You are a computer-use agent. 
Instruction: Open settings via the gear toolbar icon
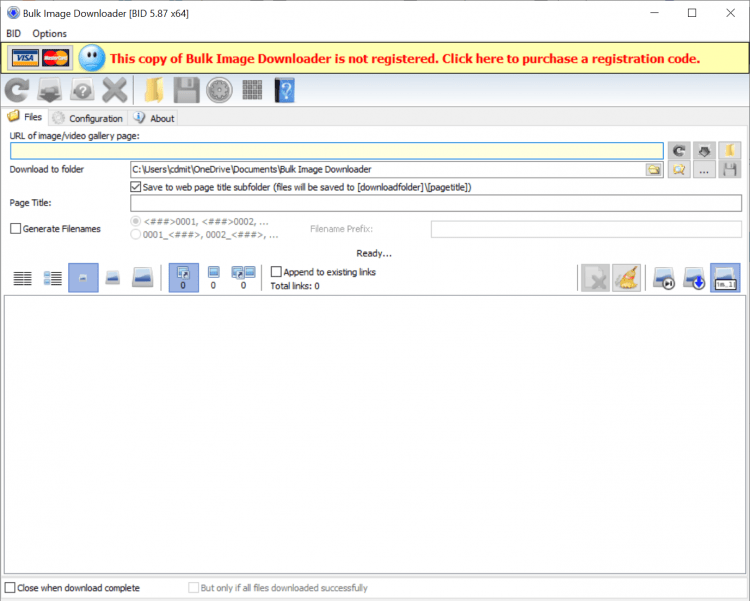point(220,90)
